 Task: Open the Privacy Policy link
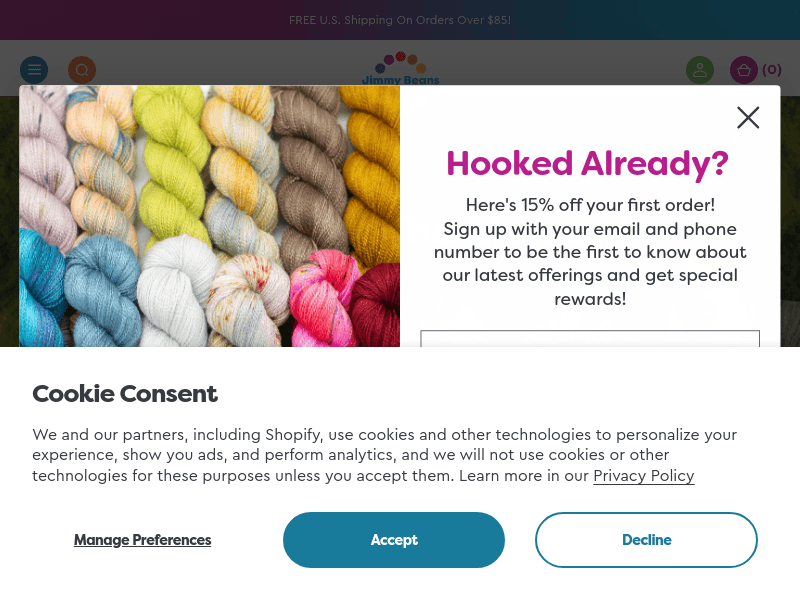click(x=643, y=476)
